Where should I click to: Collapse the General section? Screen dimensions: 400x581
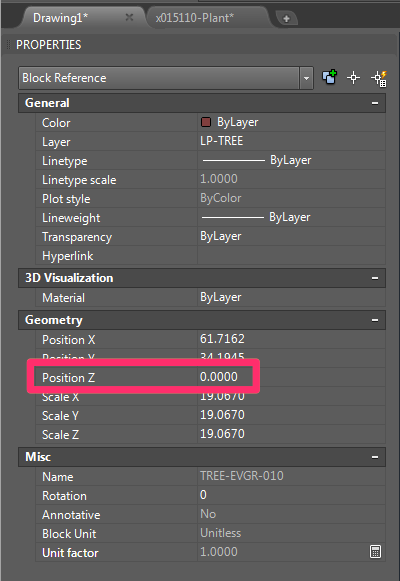coord(375,103)
